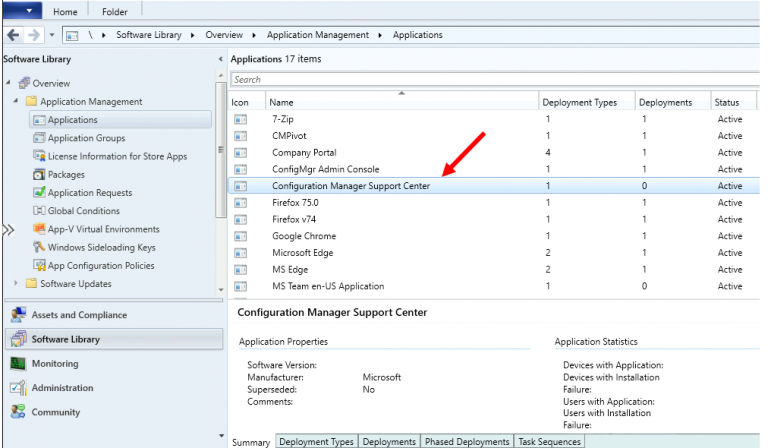Click the back navigation arrow
Viewport: 768px width, 448px height.
point(12,35)
